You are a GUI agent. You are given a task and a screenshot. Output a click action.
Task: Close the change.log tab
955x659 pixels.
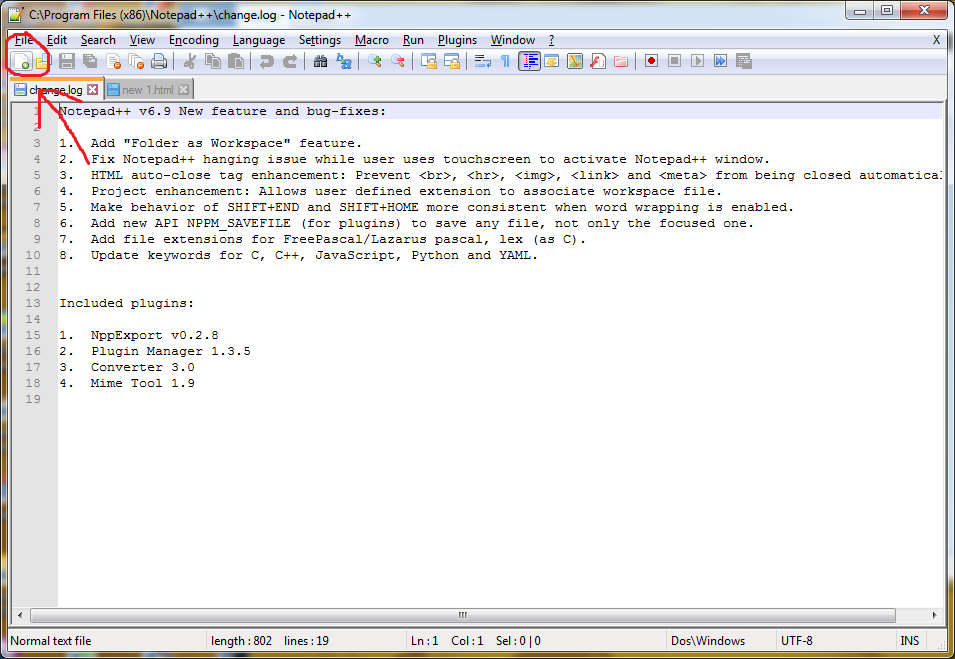pyautogui.click(x=93, y=89)
